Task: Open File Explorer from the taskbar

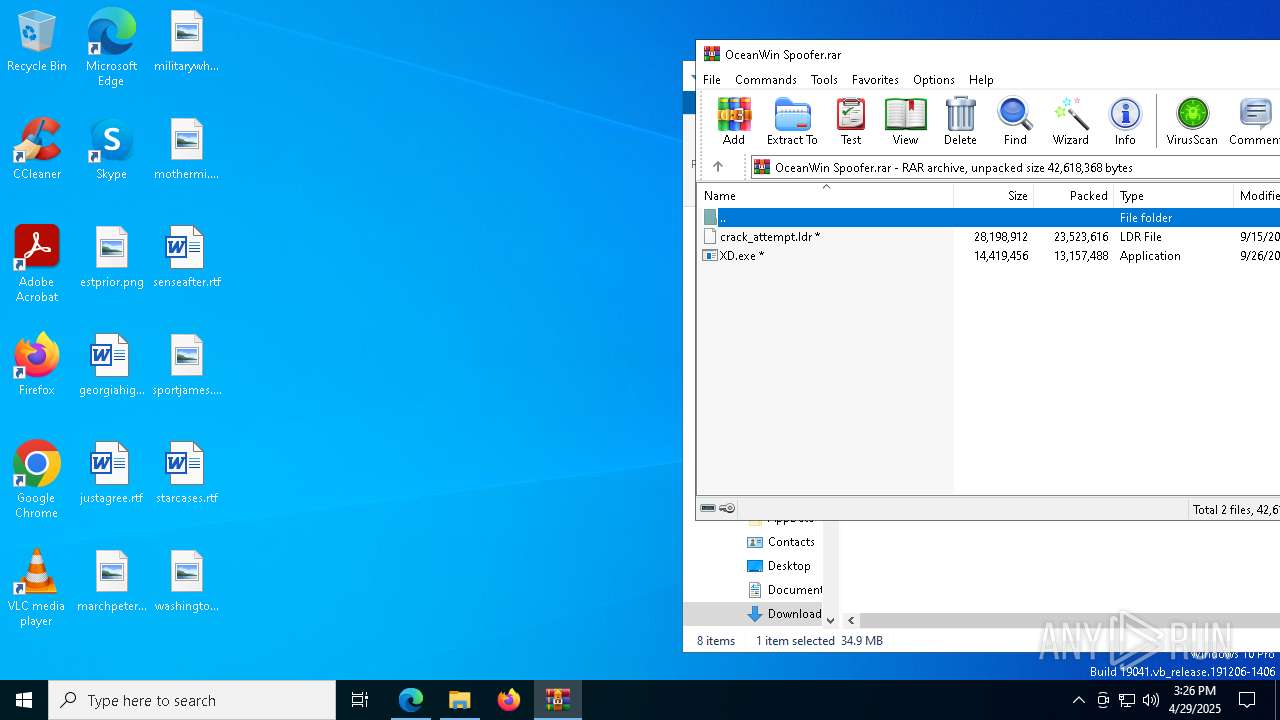Action: click(460, 700)
